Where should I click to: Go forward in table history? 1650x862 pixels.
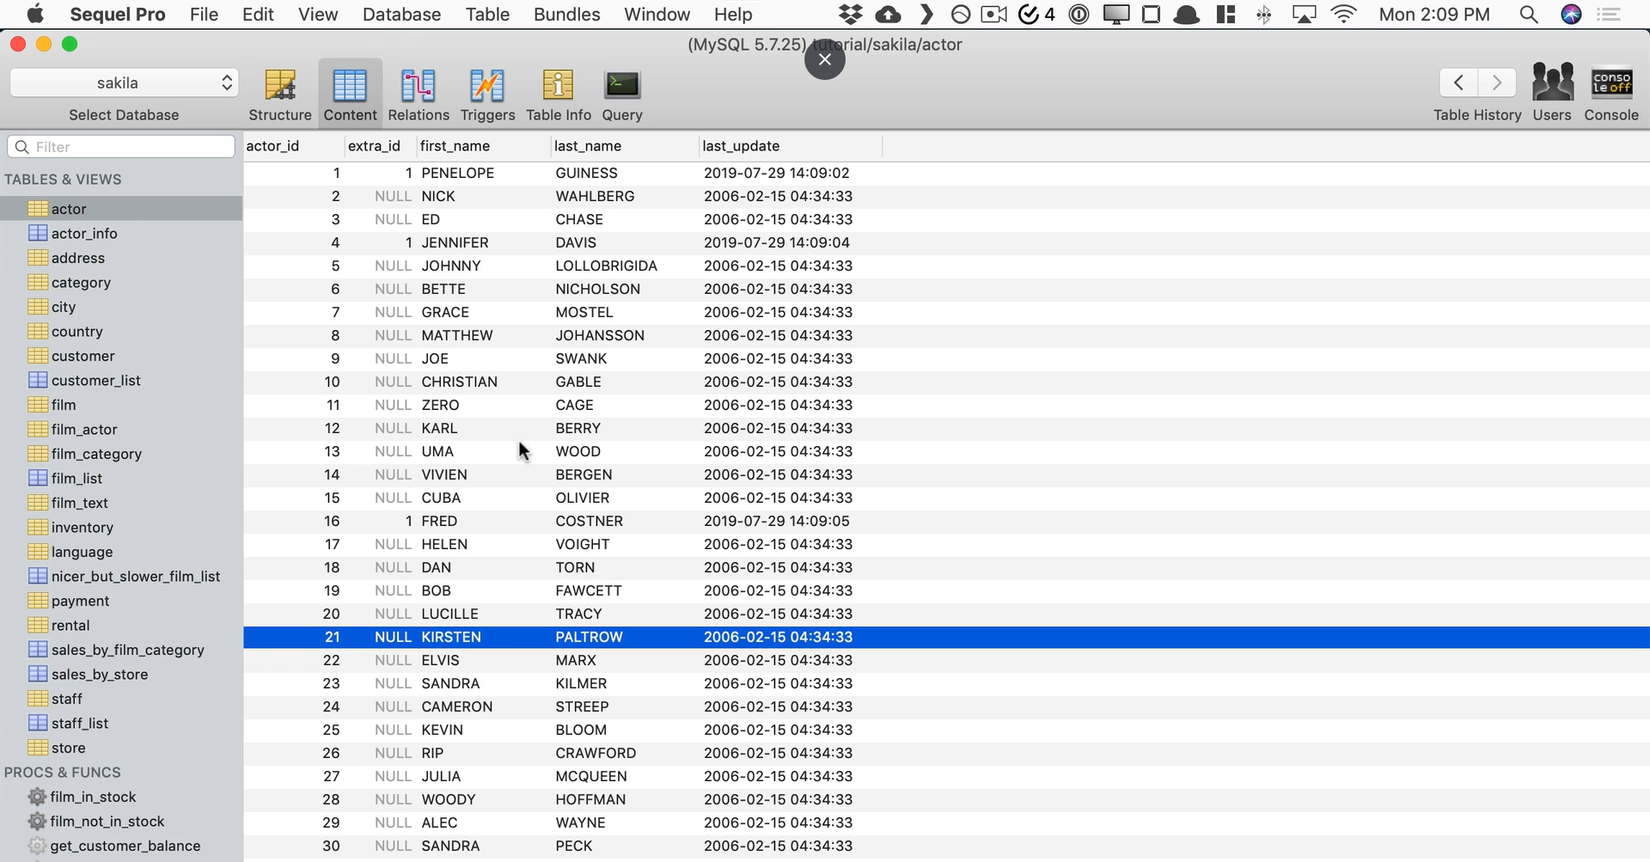(1497, 83)
